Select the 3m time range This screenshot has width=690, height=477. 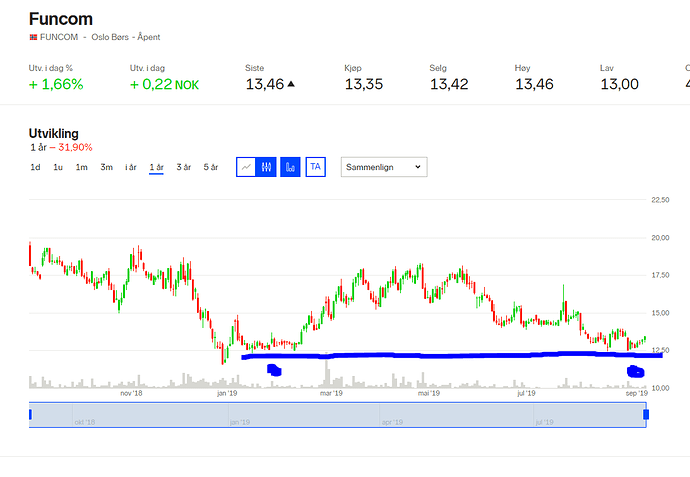click(x=106, y=167)
